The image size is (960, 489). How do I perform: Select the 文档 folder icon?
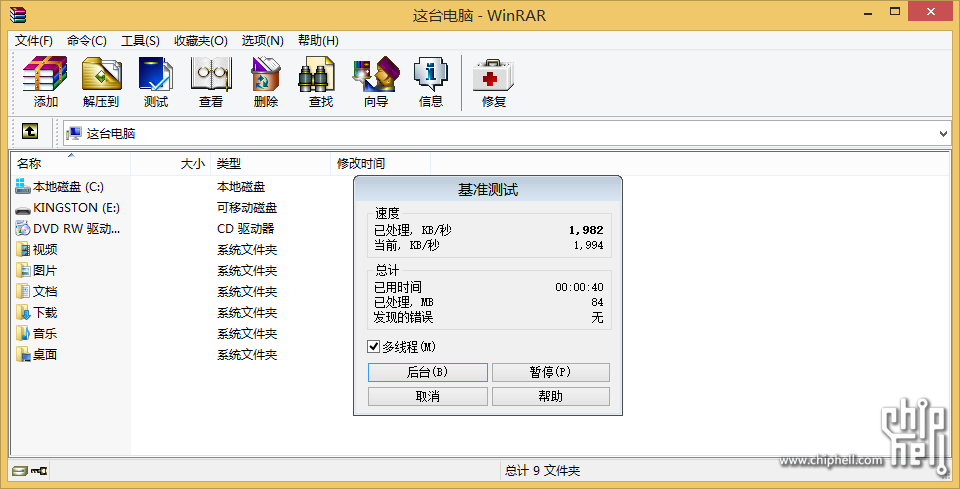tap(23, 291)
